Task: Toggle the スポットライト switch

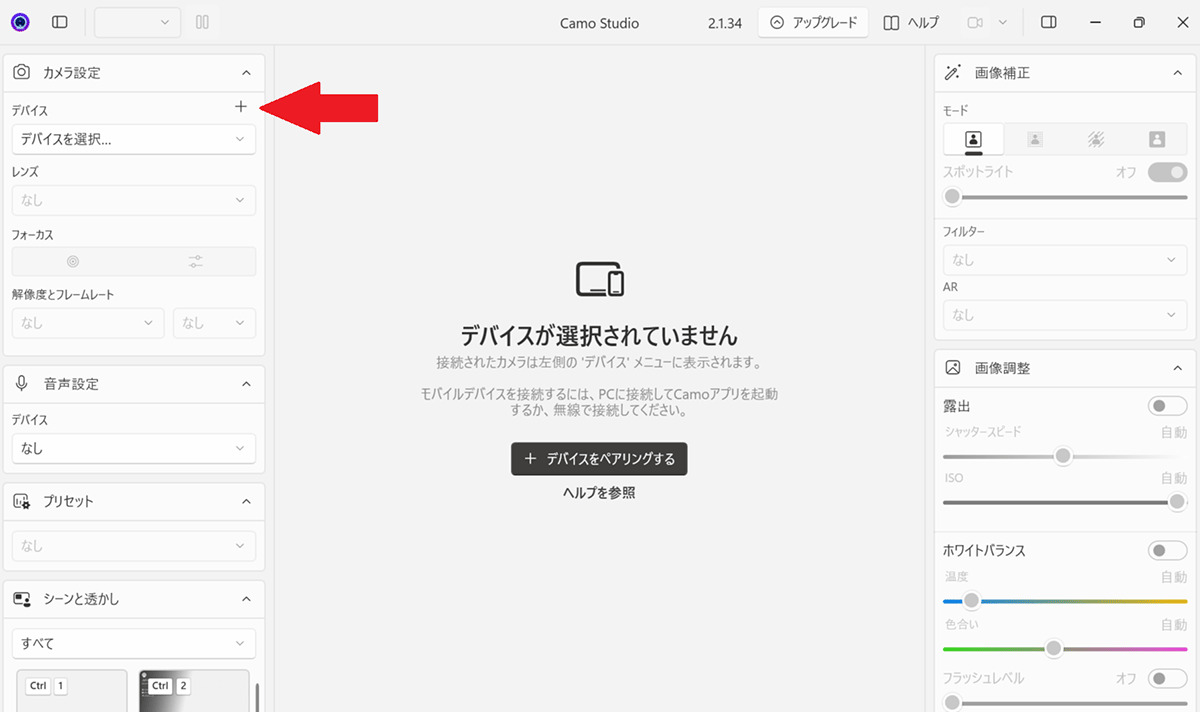Action: click(1167, 172)
